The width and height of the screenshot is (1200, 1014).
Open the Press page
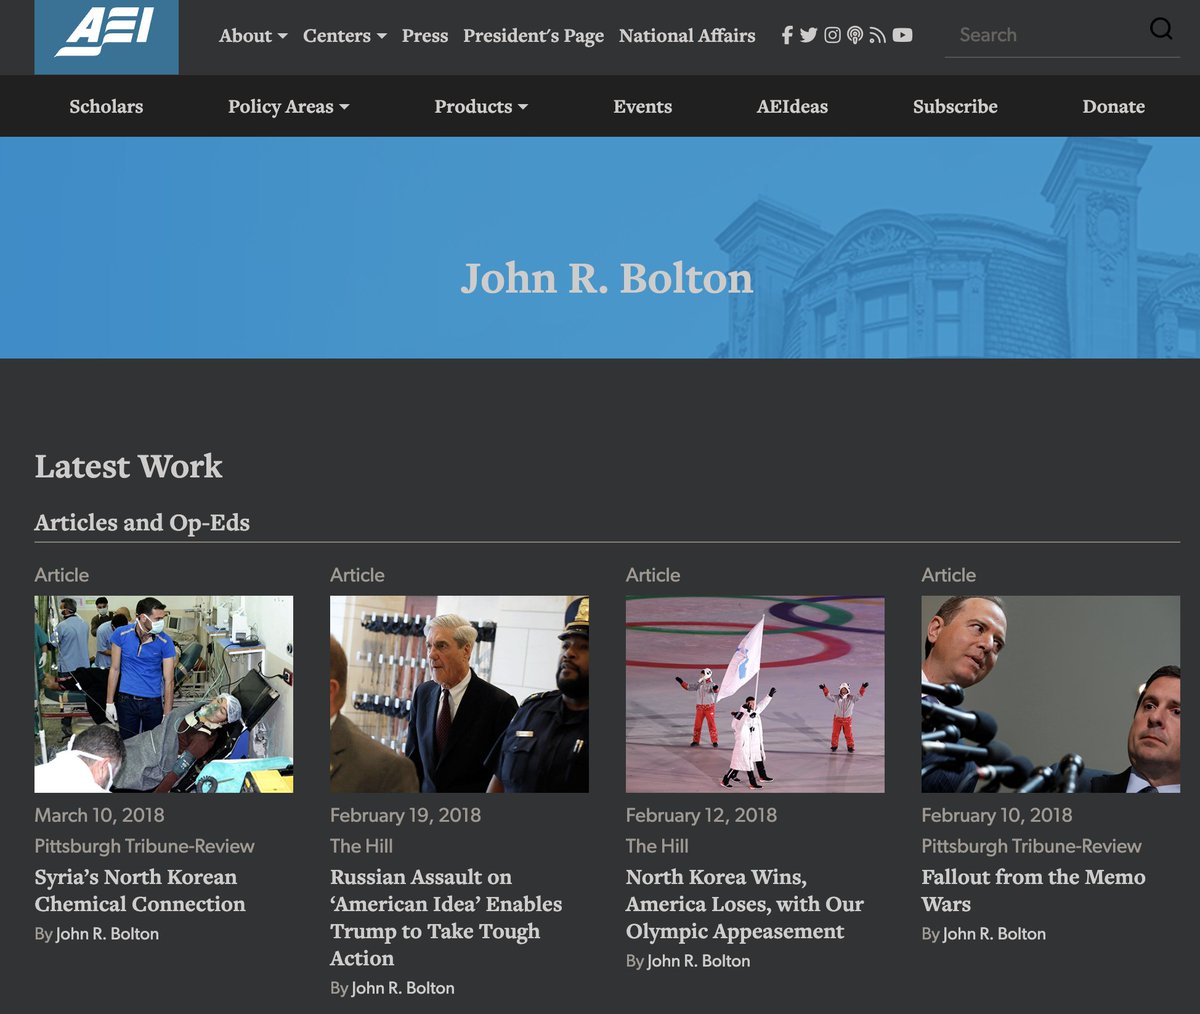(x=425, y=36)
